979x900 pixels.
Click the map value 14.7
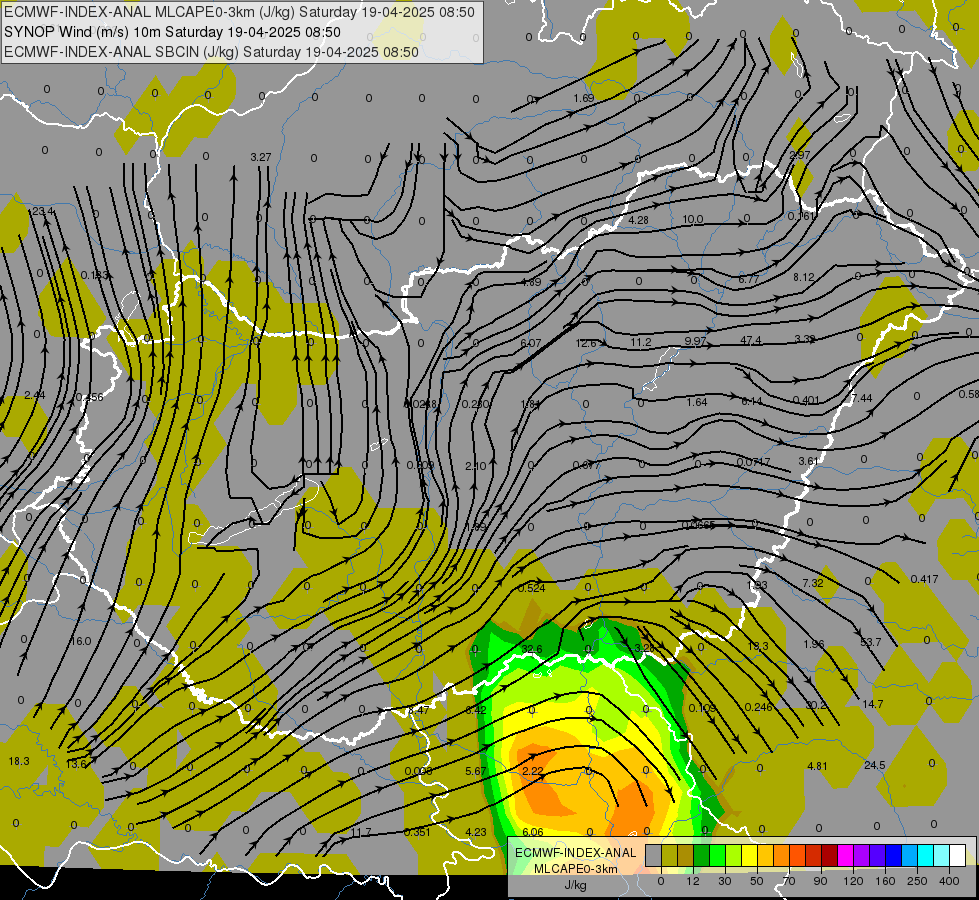872,705
